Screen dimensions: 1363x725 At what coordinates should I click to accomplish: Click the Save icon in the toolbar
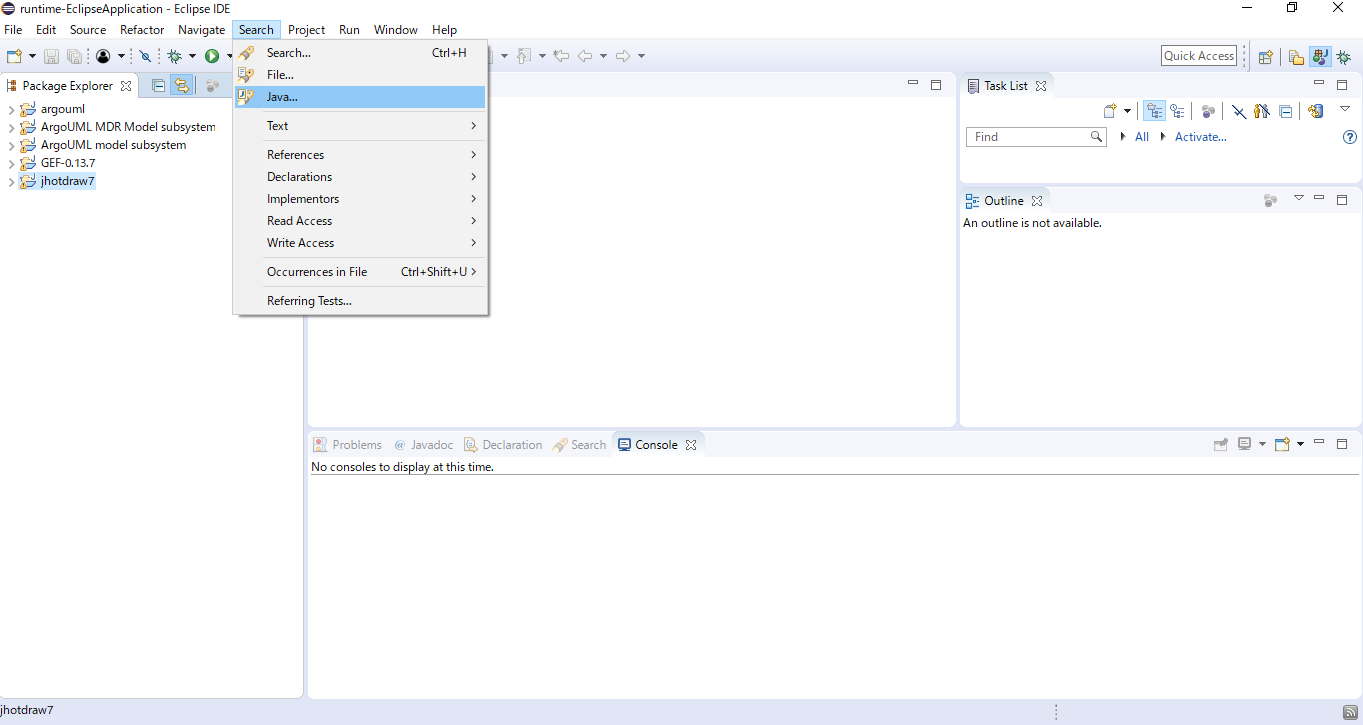[x=51, y=56]
